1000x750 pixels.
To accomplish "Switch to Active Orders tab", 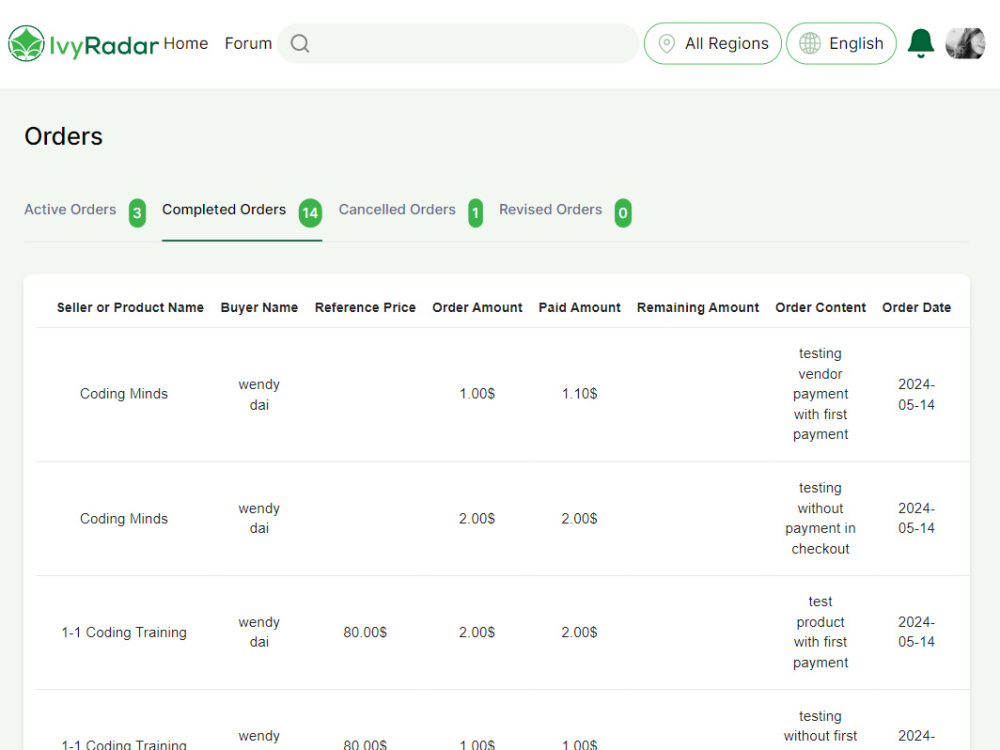I will click(x=70, y=210).
